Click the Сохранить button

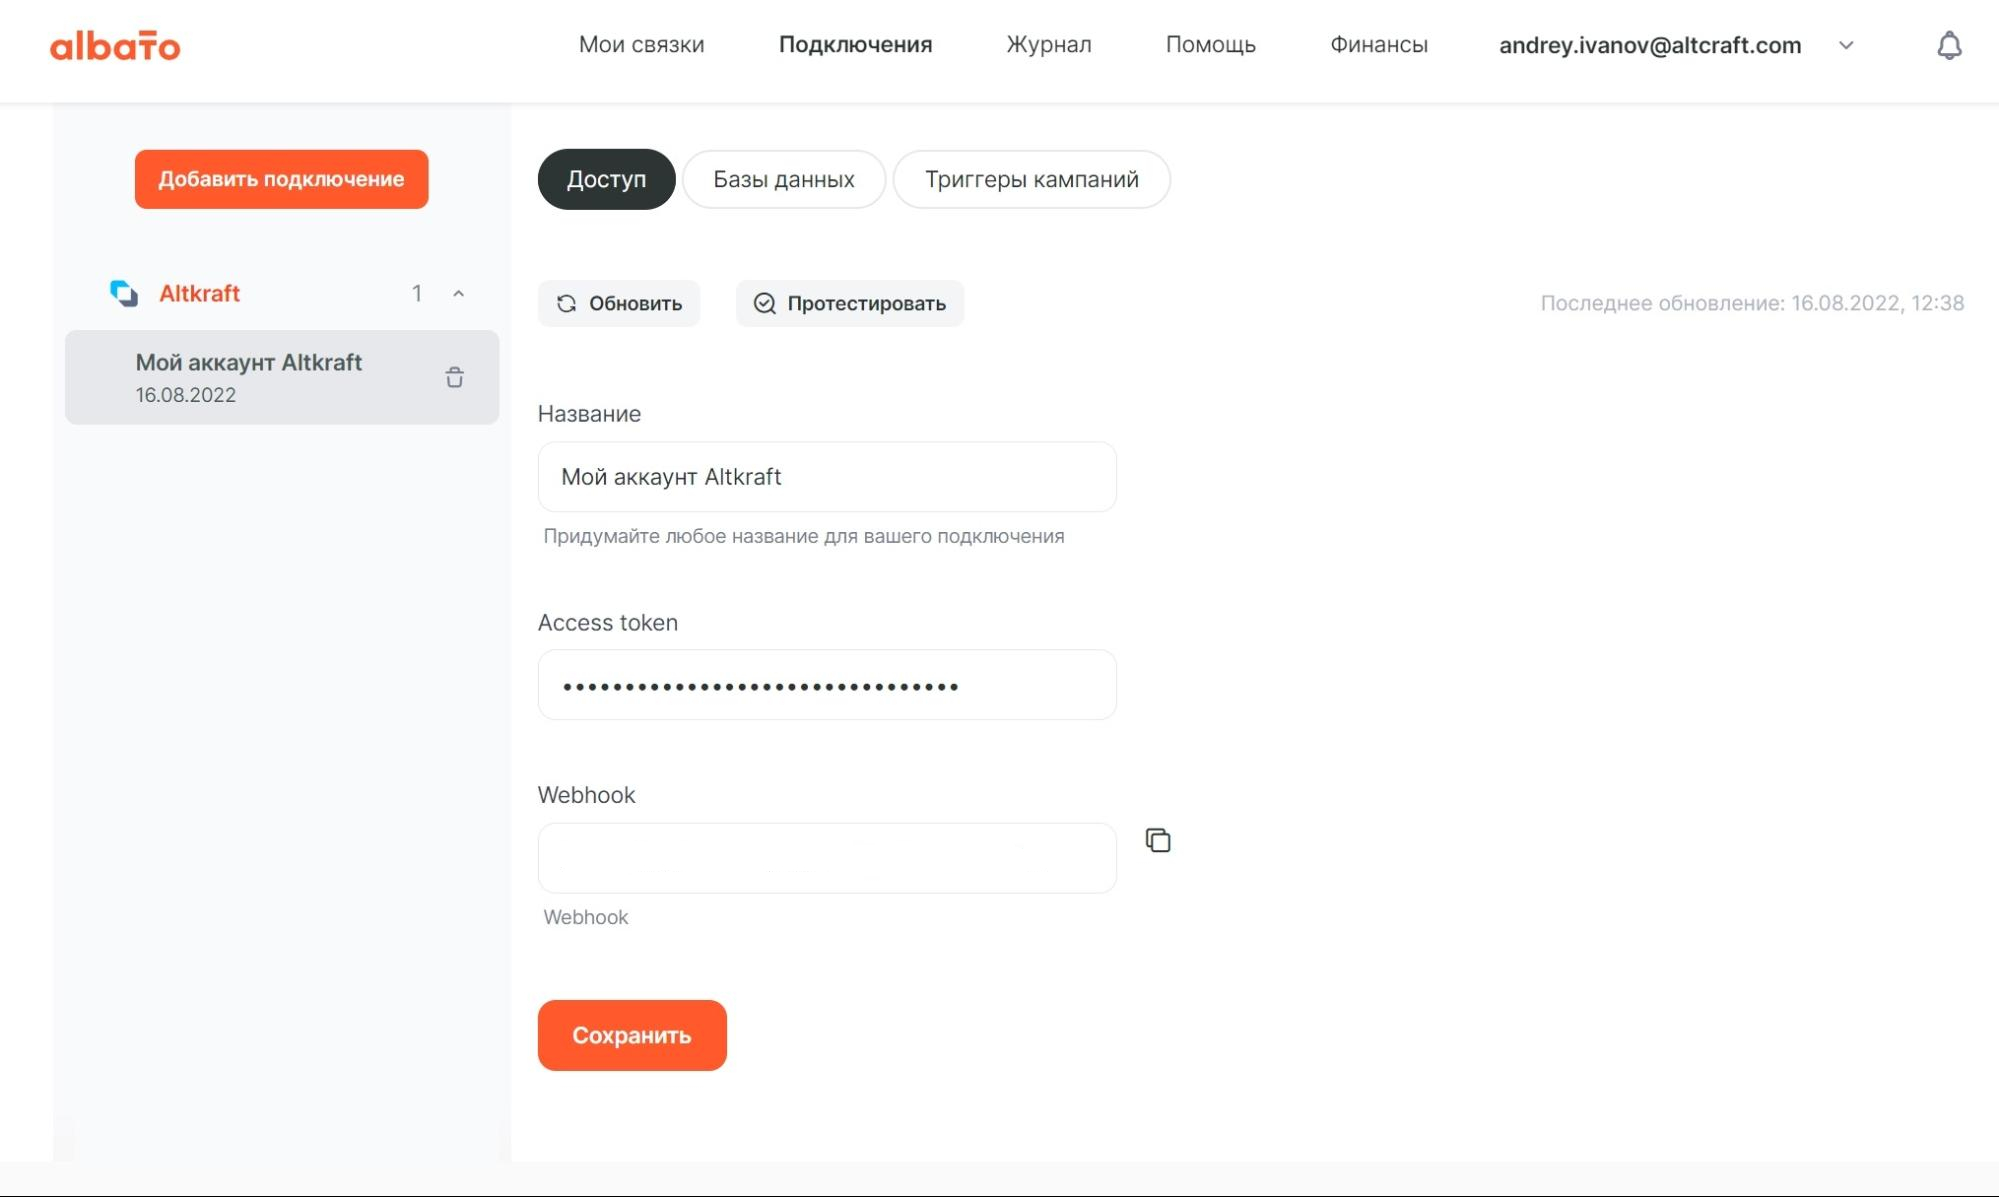click(x=632, y=1035)
